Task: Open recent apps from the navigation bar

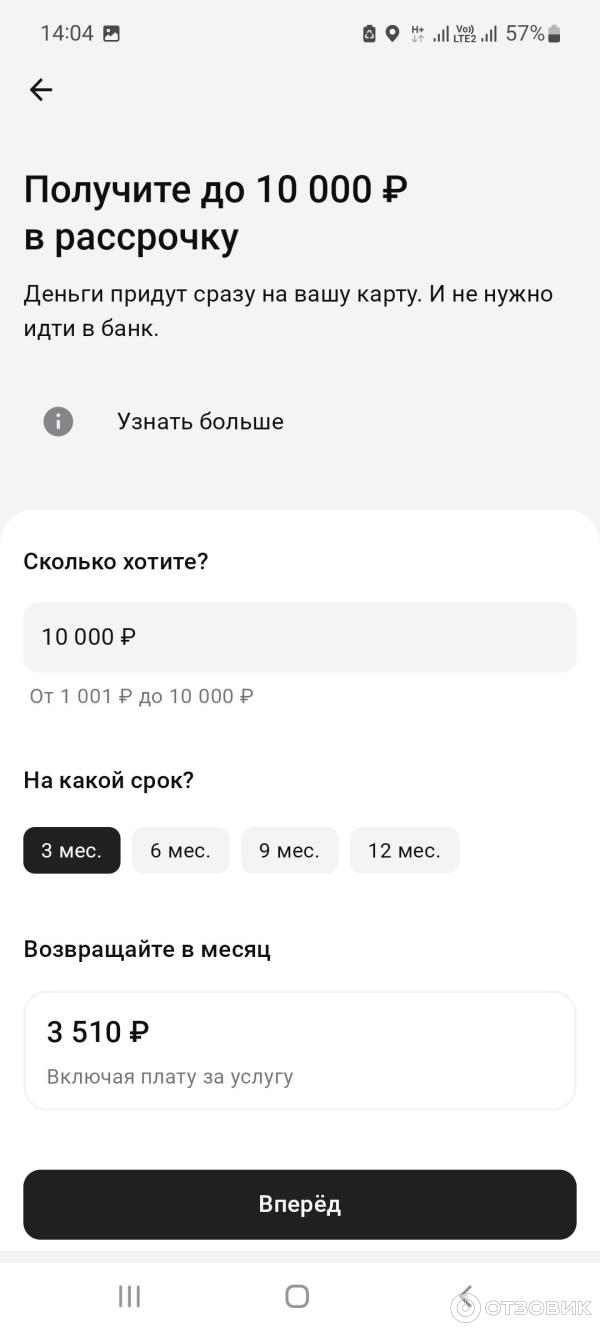Action: [x=129, y=1296]
